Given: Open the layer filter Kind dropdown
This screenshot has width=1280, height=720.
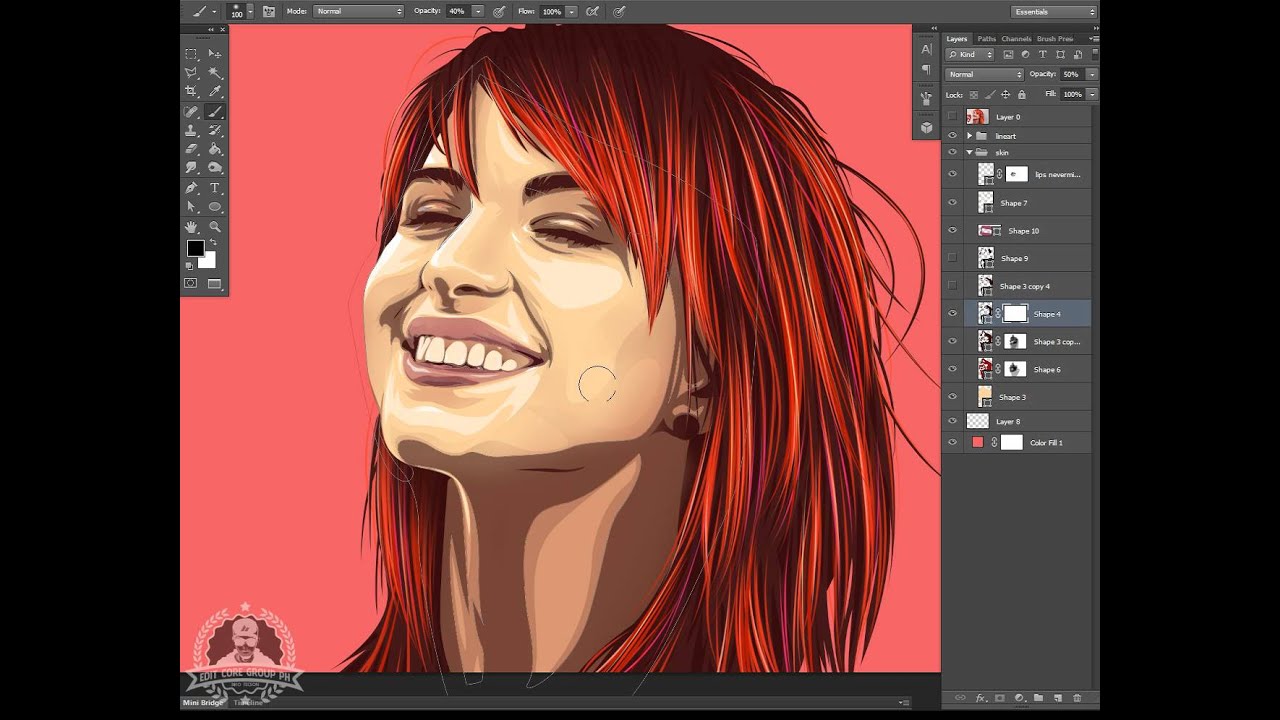Looking at the screenshot, I should (970, 54).
